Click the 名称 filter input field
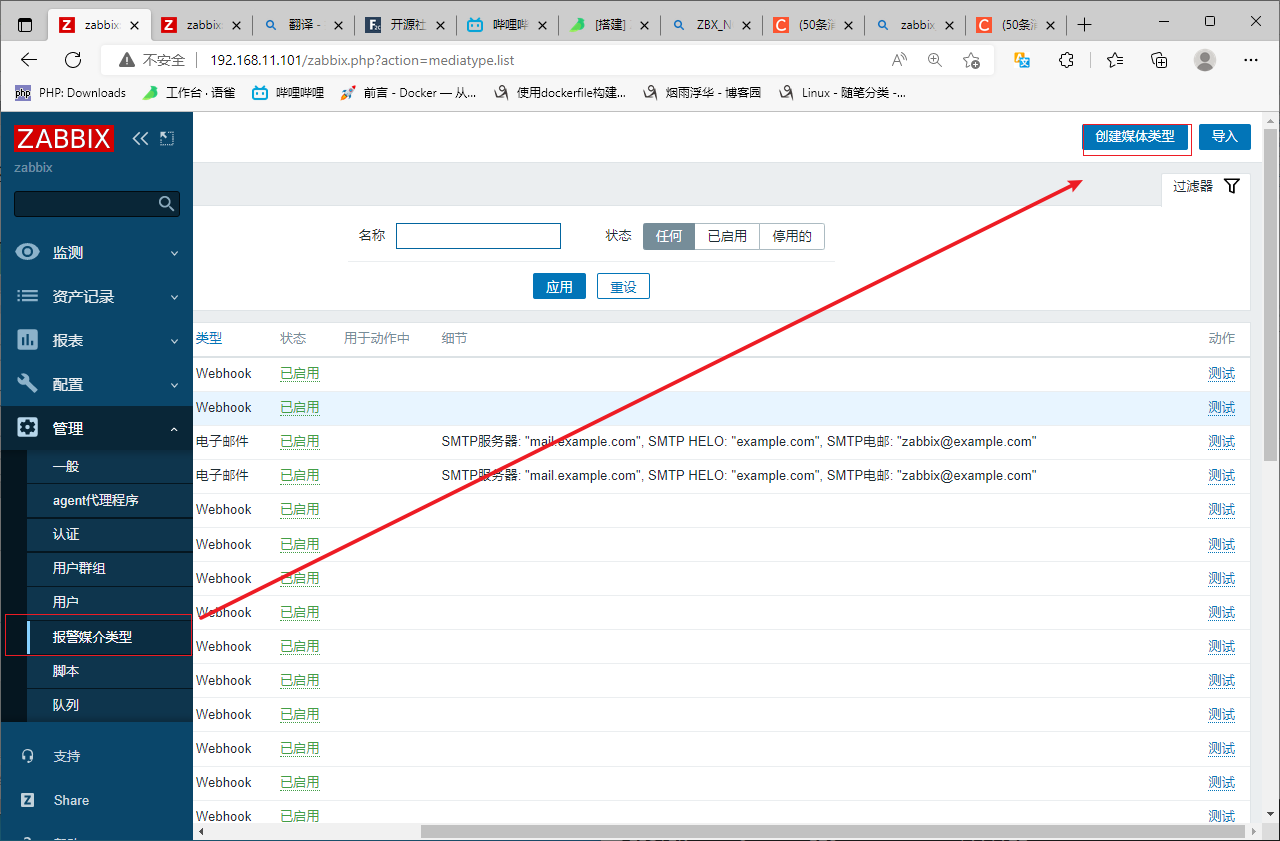The image size is (1280, 841). tap(478, 236)
